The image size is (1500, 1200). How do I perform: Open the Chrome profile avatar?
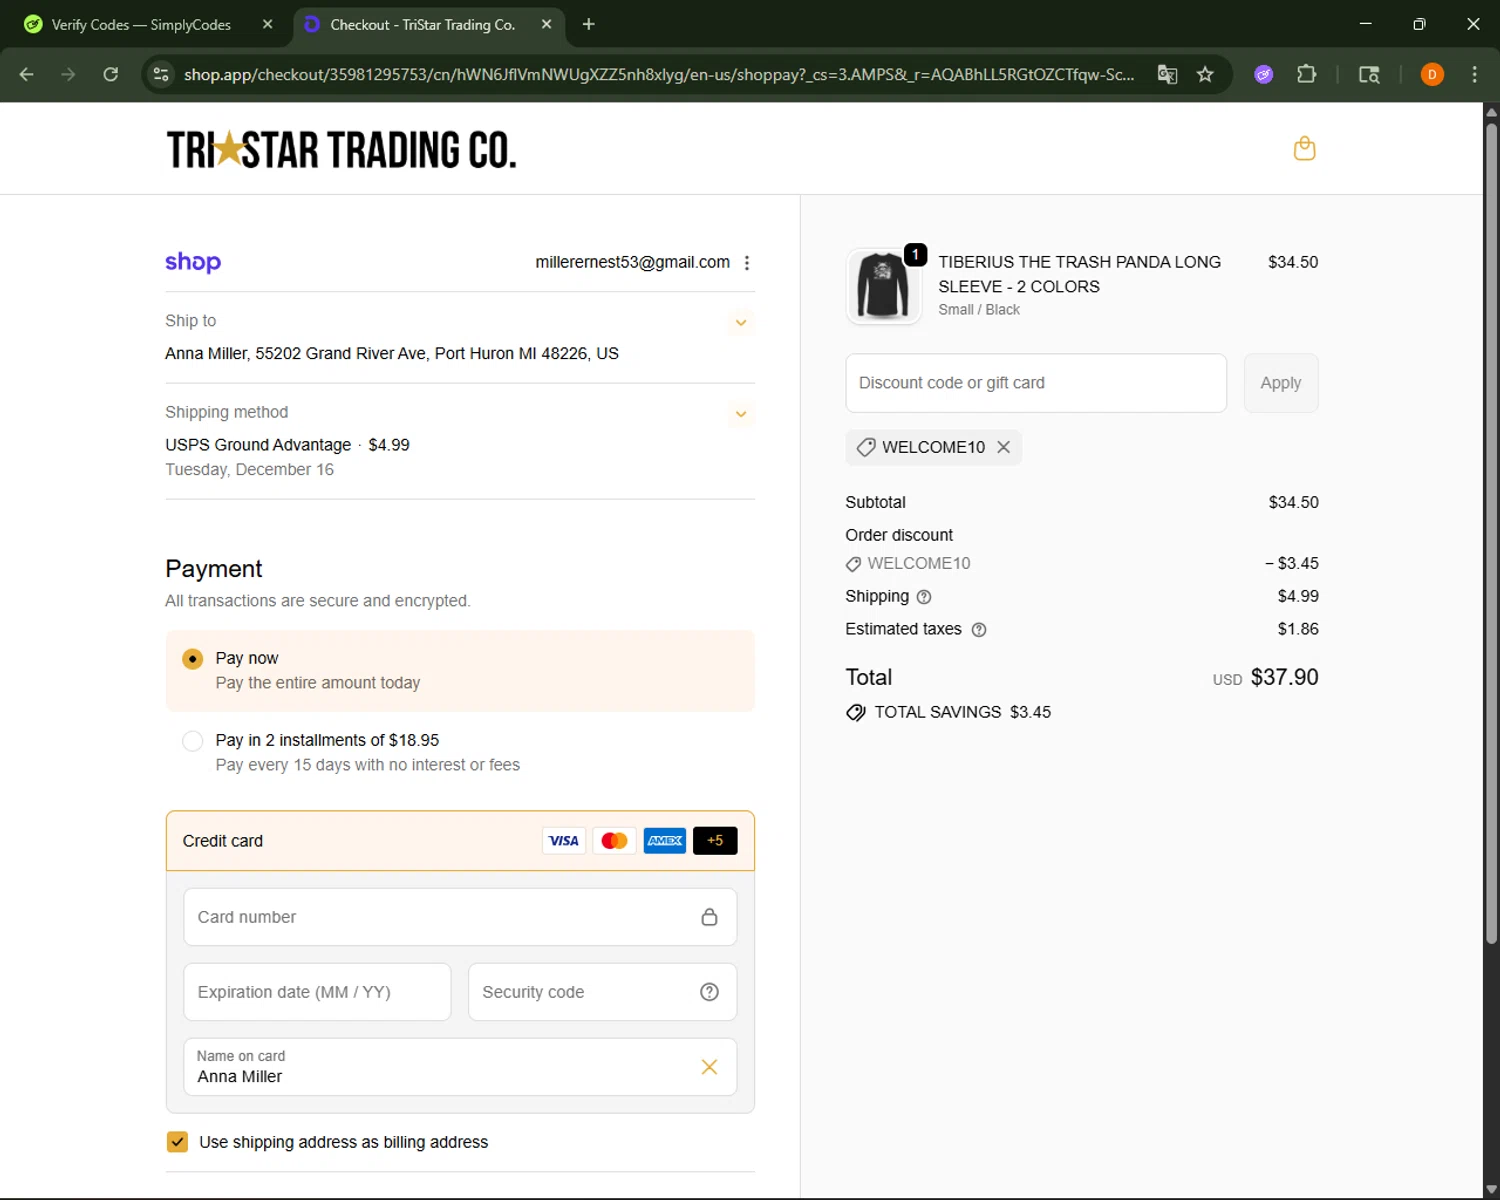(x=1432, y=74)
